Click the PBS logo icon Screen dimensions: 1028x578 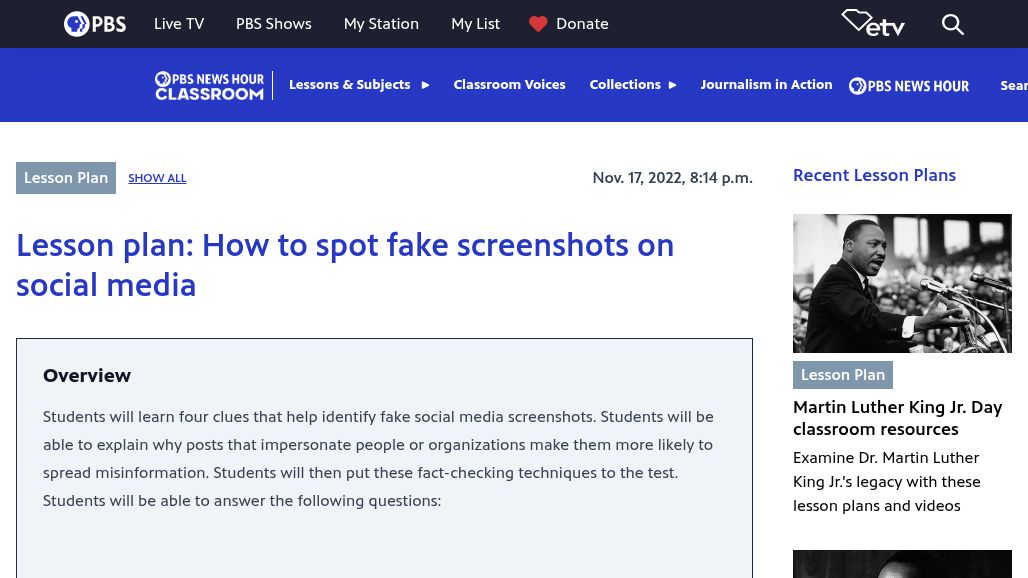click(x=95, y=24)
